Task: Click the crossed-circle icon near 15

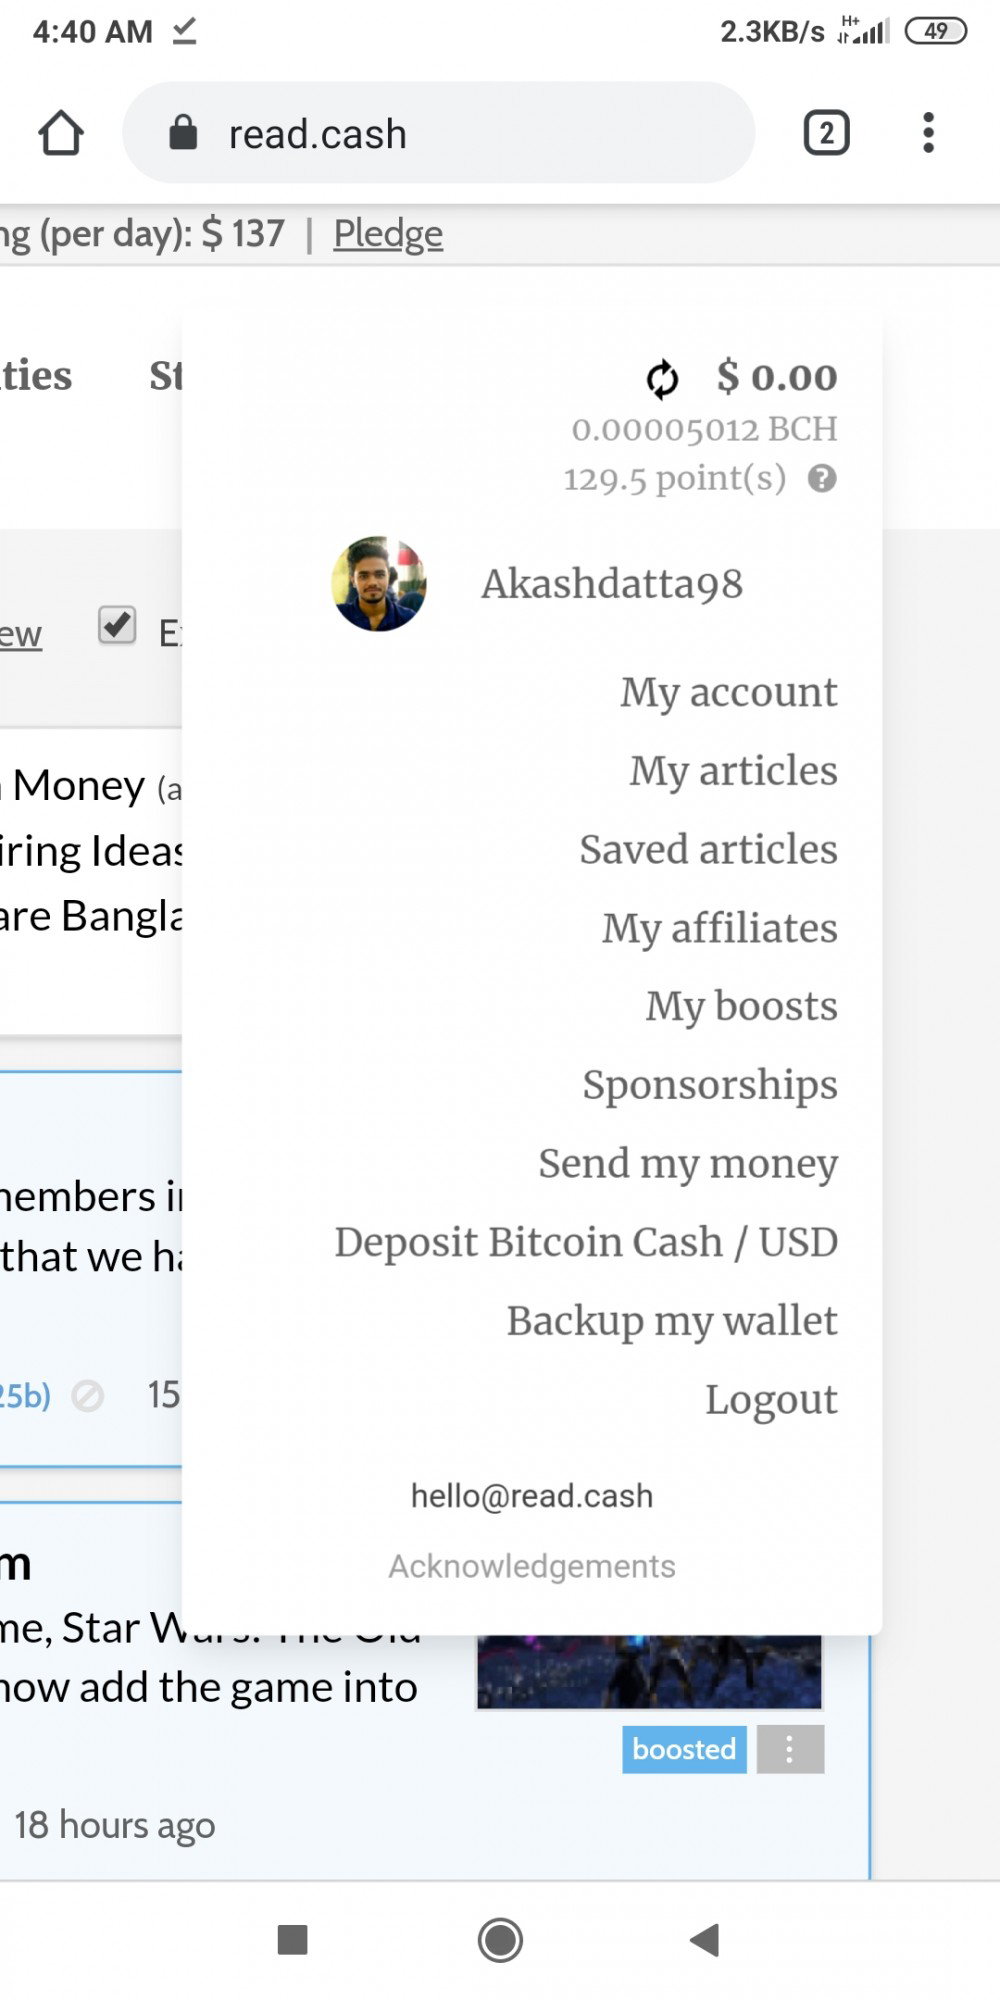Action: point(88,1396)
